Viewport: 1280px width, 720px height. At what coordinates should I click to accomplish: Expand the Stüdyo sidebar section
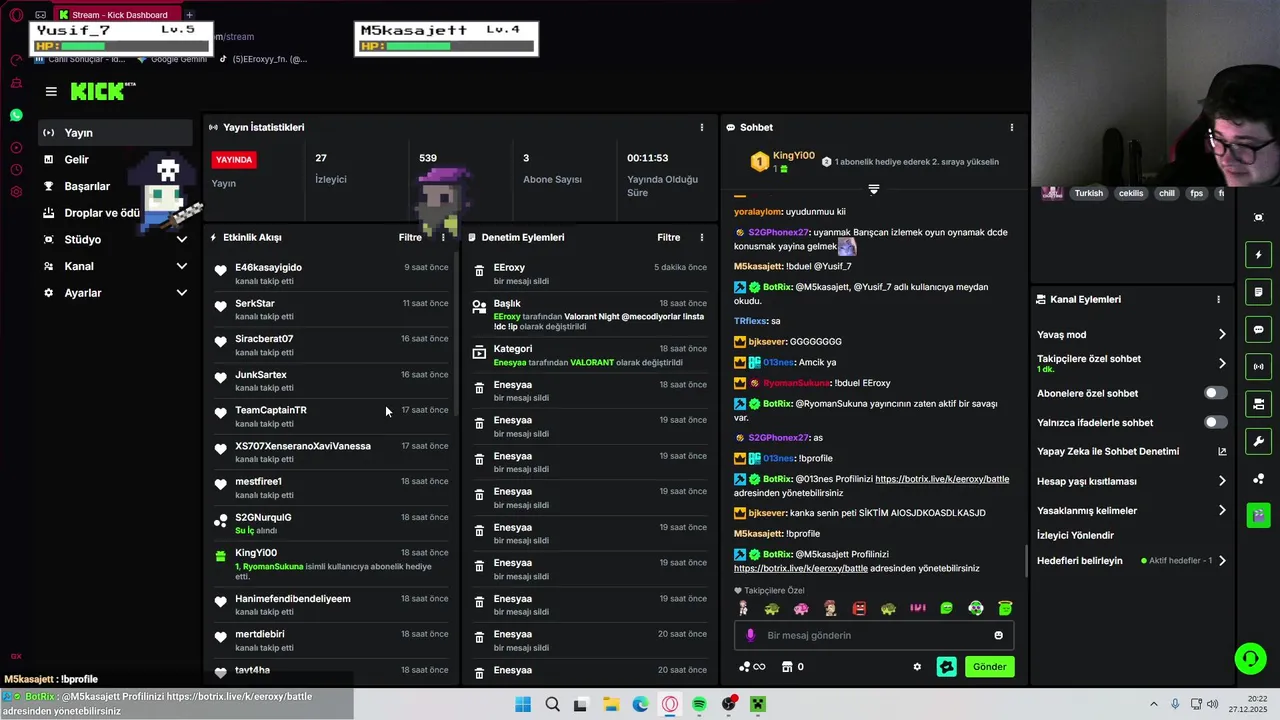[x=181, y=239]
